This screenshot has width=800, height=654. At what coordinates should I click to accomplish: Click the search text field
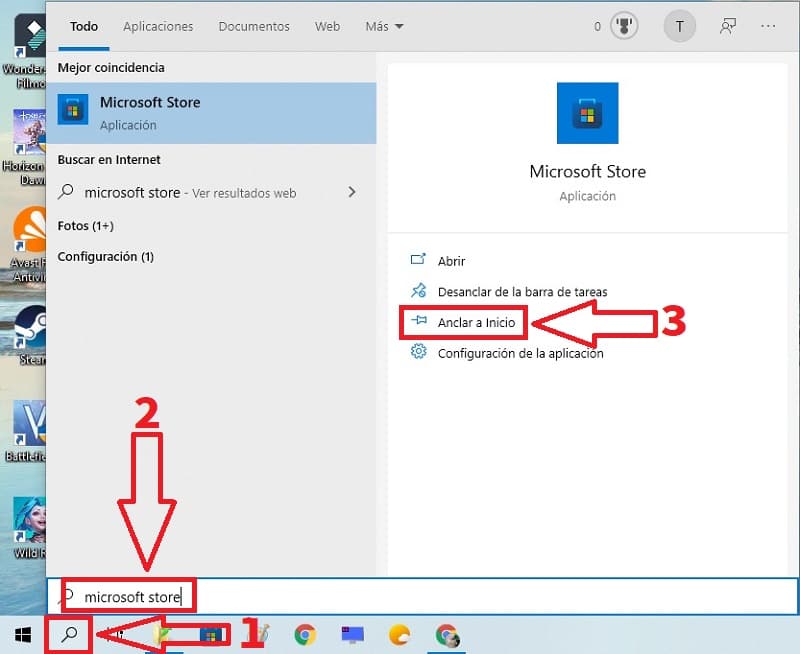coord(422,596)
